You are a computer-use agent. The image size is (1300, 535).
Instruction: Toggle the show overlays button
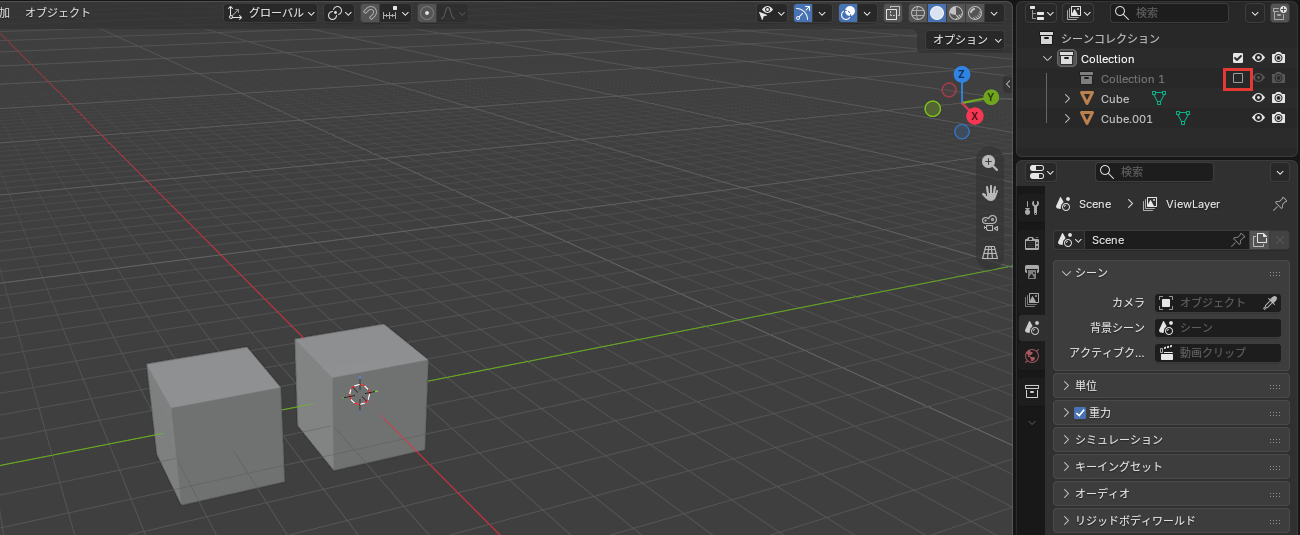[848, 13]
